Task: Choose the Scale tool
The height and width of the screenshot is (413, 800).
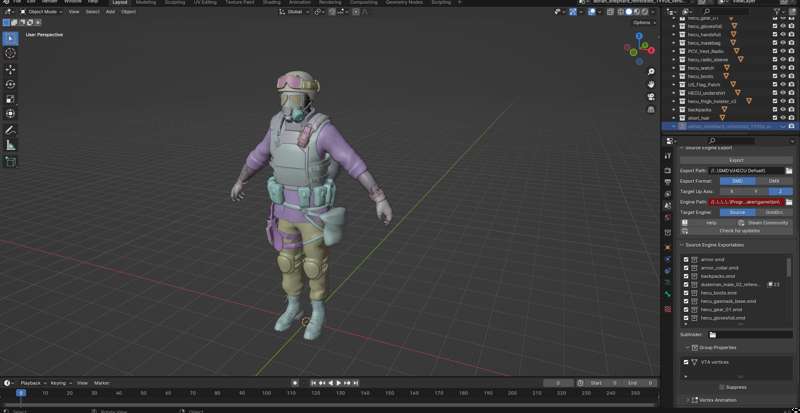Action: pyautogui.click(x=11, y=100)
